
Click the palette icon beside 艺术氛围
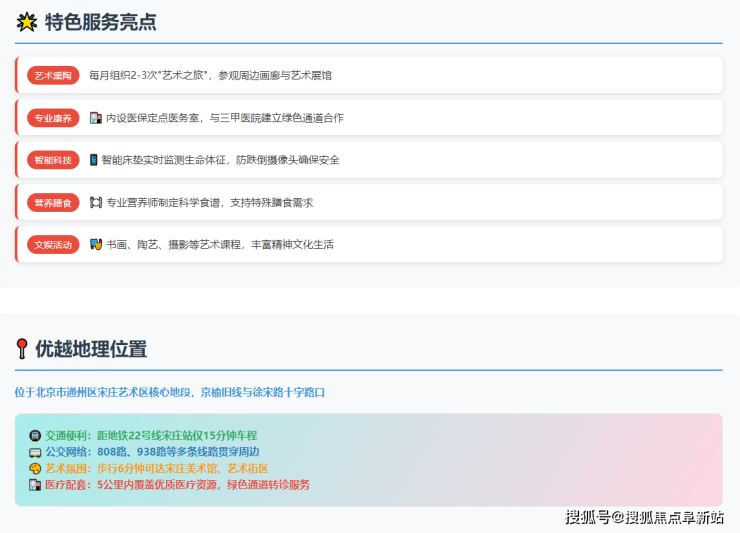pos(35,468)
